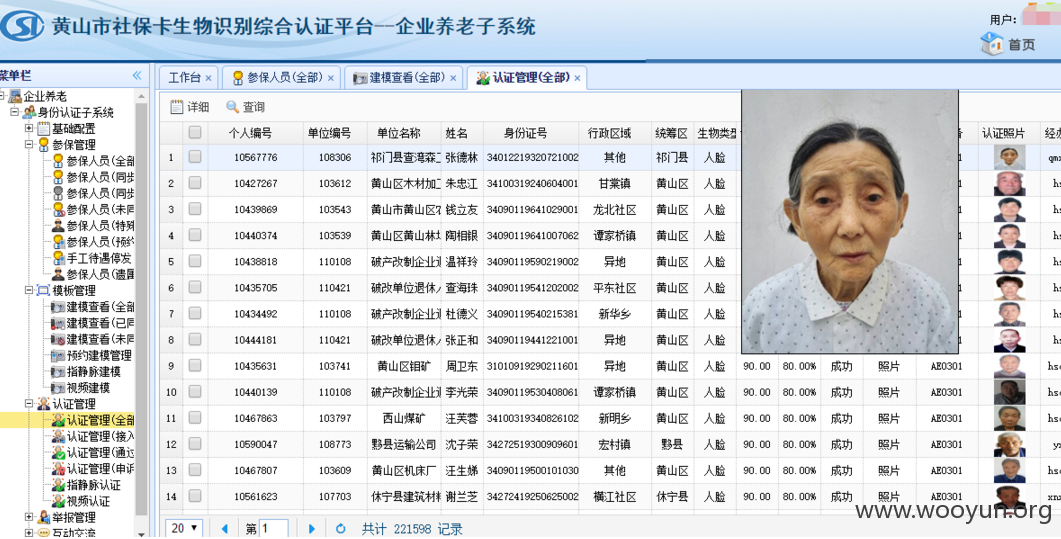Refresh the records table
This screenshot has height=539, width=1061.
(x=340, y=528)
